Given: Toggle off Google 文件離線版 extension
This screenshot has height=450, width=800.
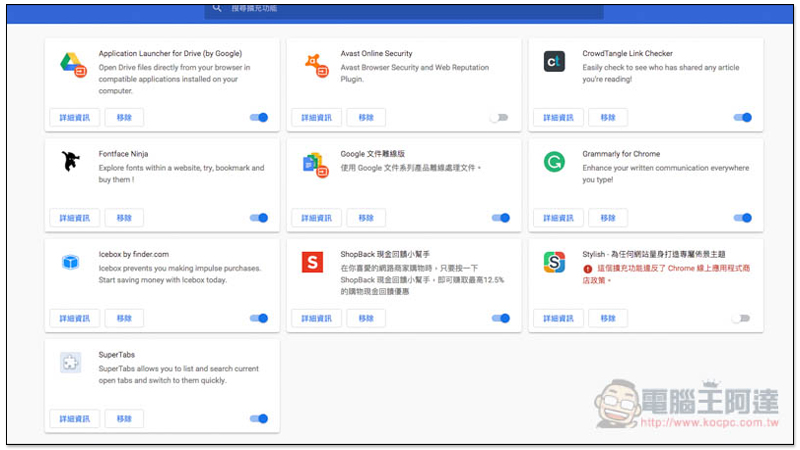Looking at the screenshot, I should coord(501,218).
